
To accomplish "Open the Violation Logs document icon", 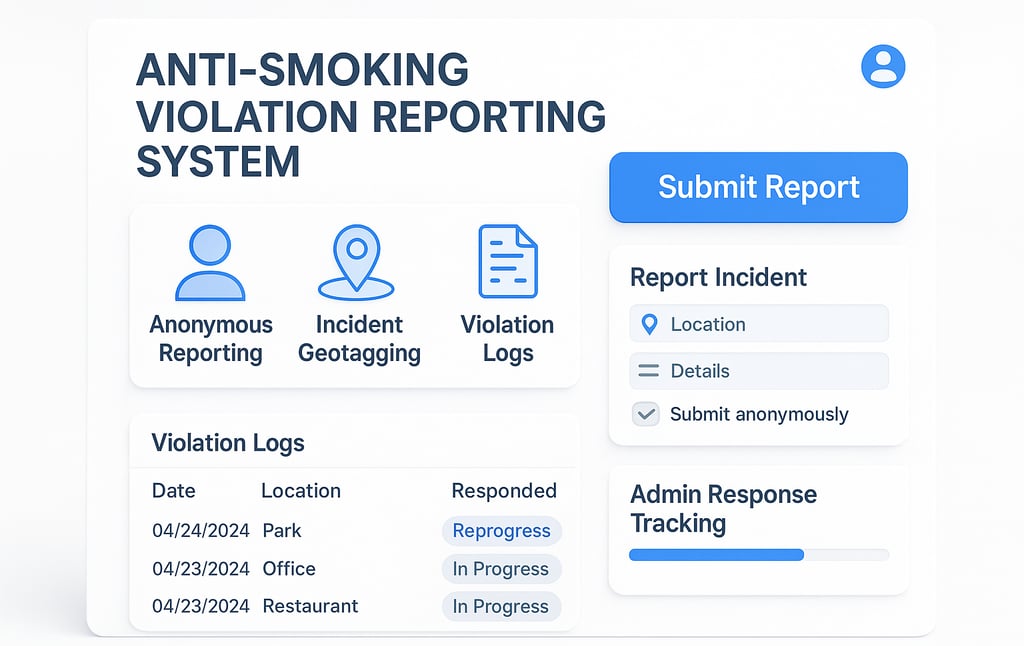I will [x=506, y=260].
